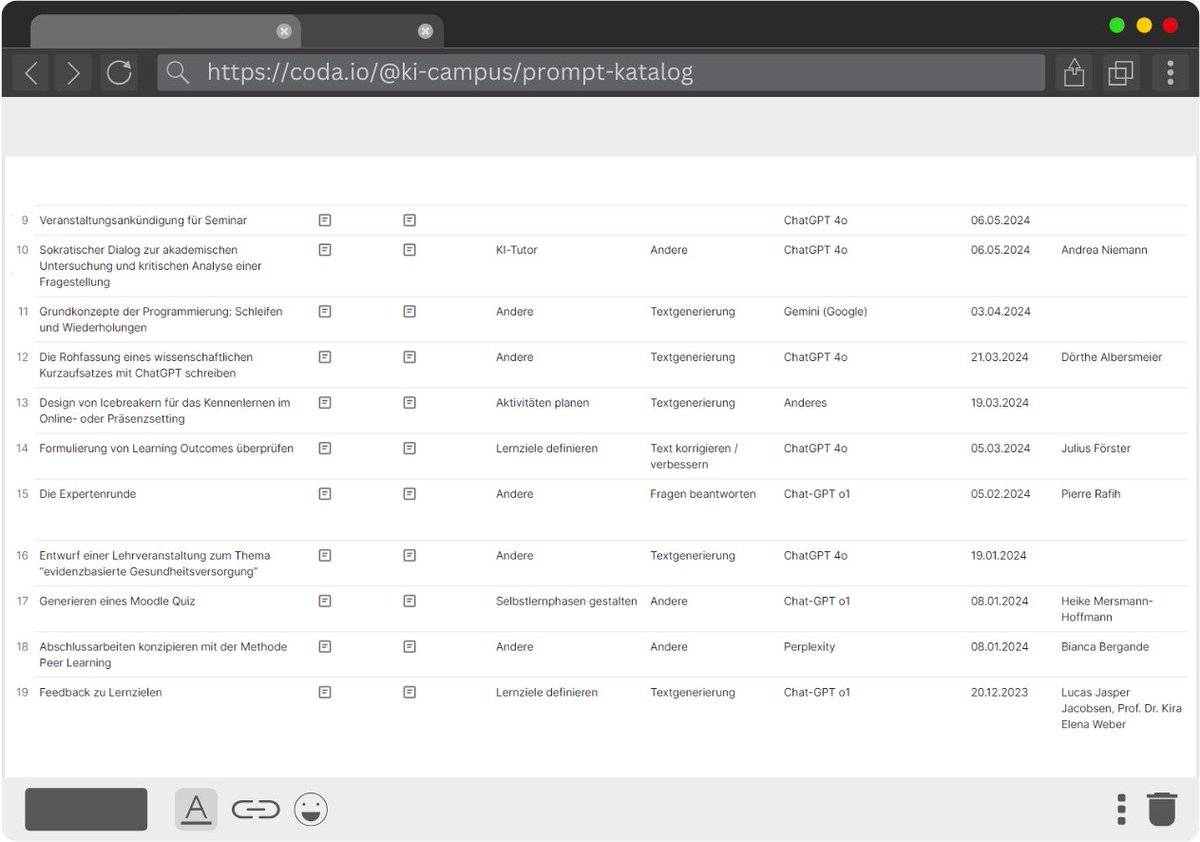The width and height of the screenshot is (1200, 842).
Task: Select title 'Die Expertenrunde'
Action: (x=87, y=494)
